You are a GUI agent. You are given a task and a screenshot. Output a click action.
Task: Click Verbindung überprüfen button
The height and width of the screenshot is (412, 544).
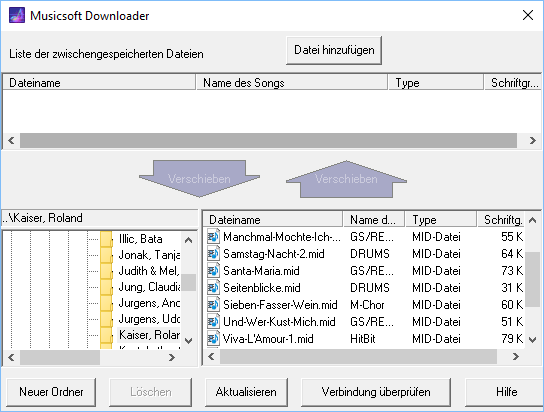click(376, 392)
